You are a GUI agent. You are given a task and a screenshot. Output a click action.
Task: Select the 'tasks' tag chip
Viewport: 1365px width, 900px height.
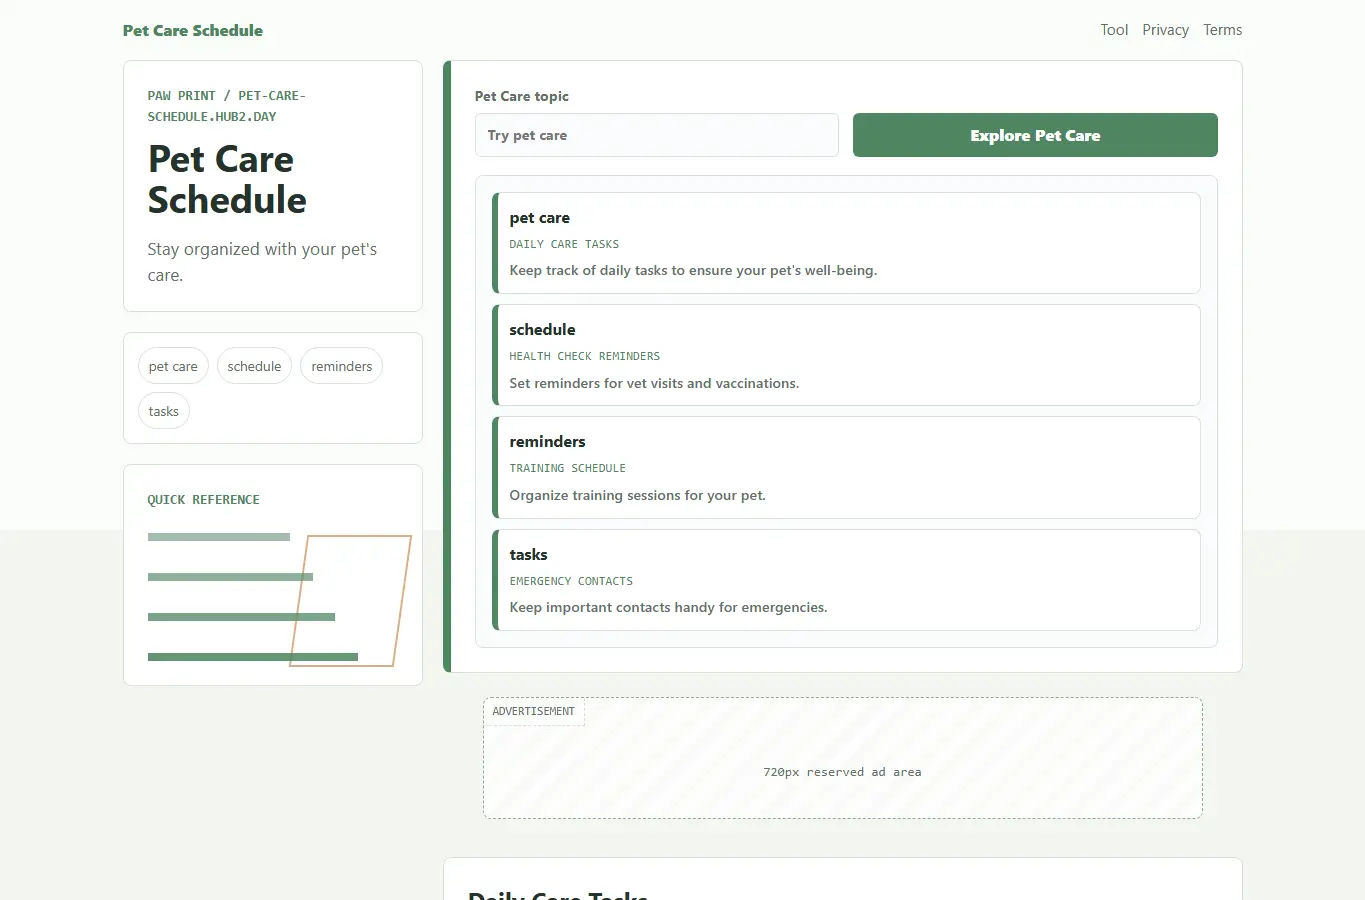point(164,411)
